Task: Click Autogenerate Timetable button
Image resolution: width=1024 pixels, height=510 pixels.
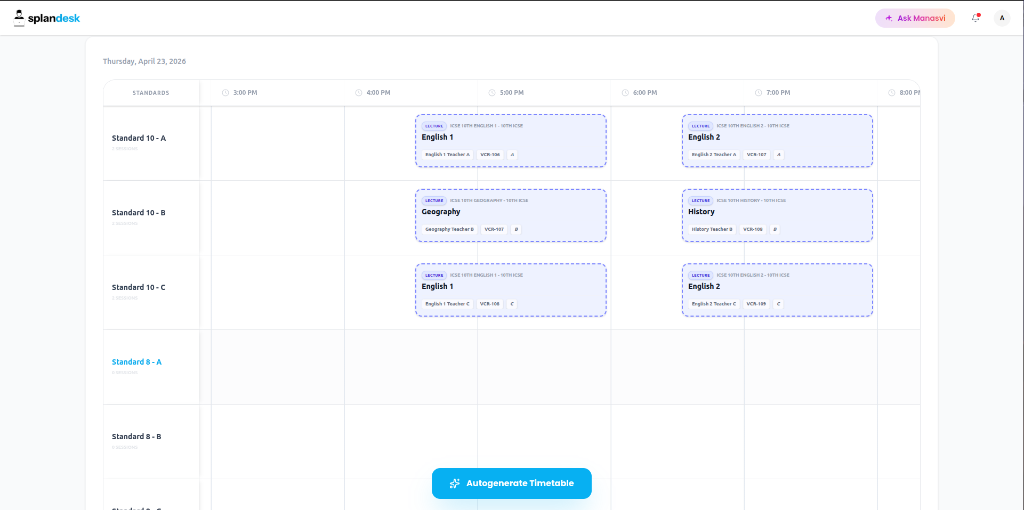Action: [x=511, y=483]
